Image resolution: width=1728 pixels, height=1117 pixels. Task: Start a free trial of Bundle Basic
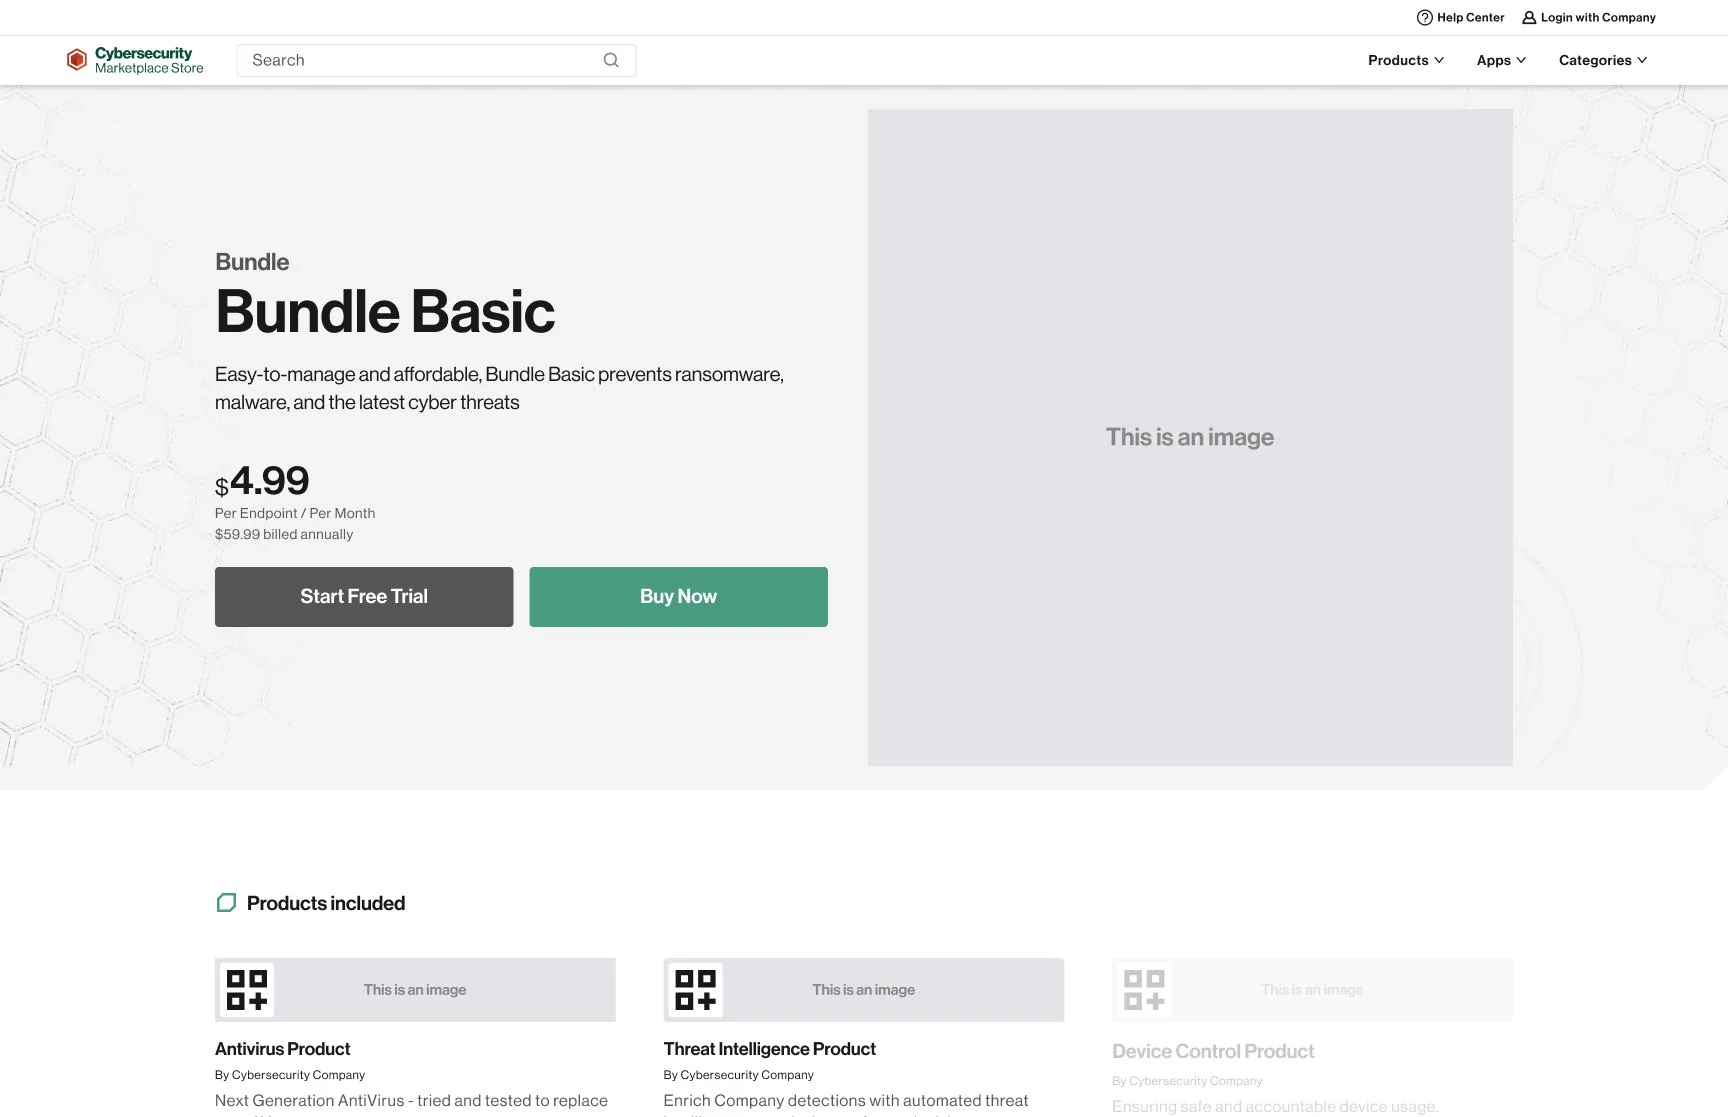pyautogui.click(x=363, y=596)
